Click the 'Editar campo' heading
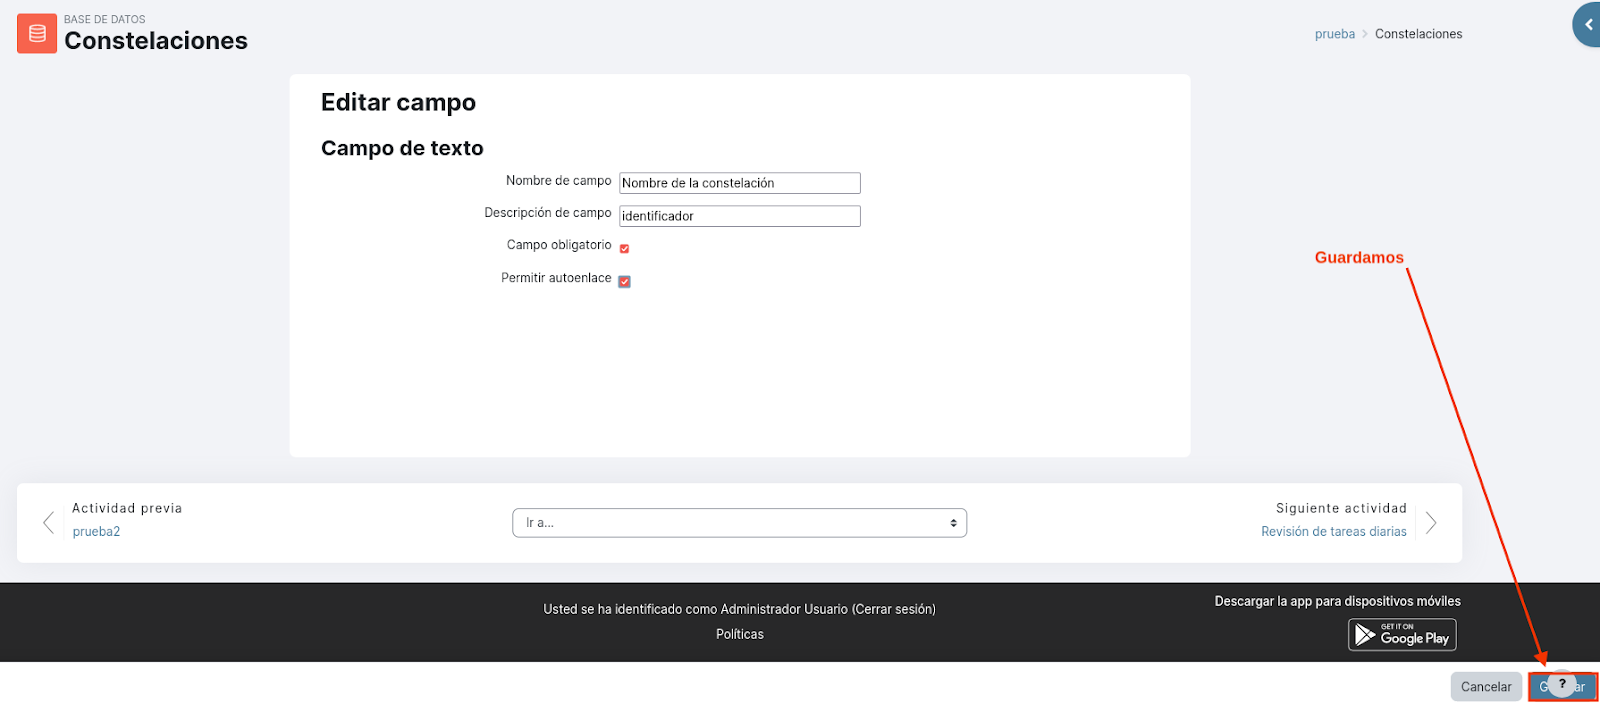The width and height of the screenshot is (1600, 703). [398, 102]
